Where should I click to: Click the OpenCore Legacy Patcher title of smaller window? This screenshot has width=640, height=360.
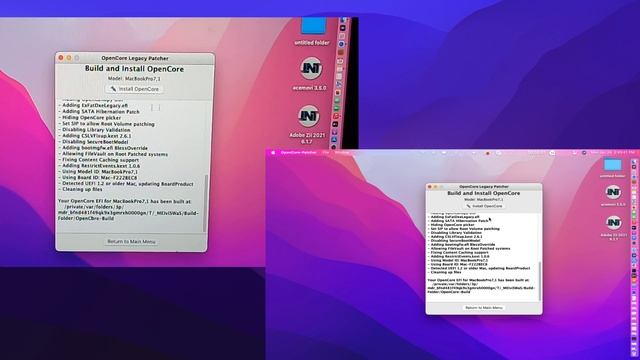pyautogui.click(x=484, y=187)
